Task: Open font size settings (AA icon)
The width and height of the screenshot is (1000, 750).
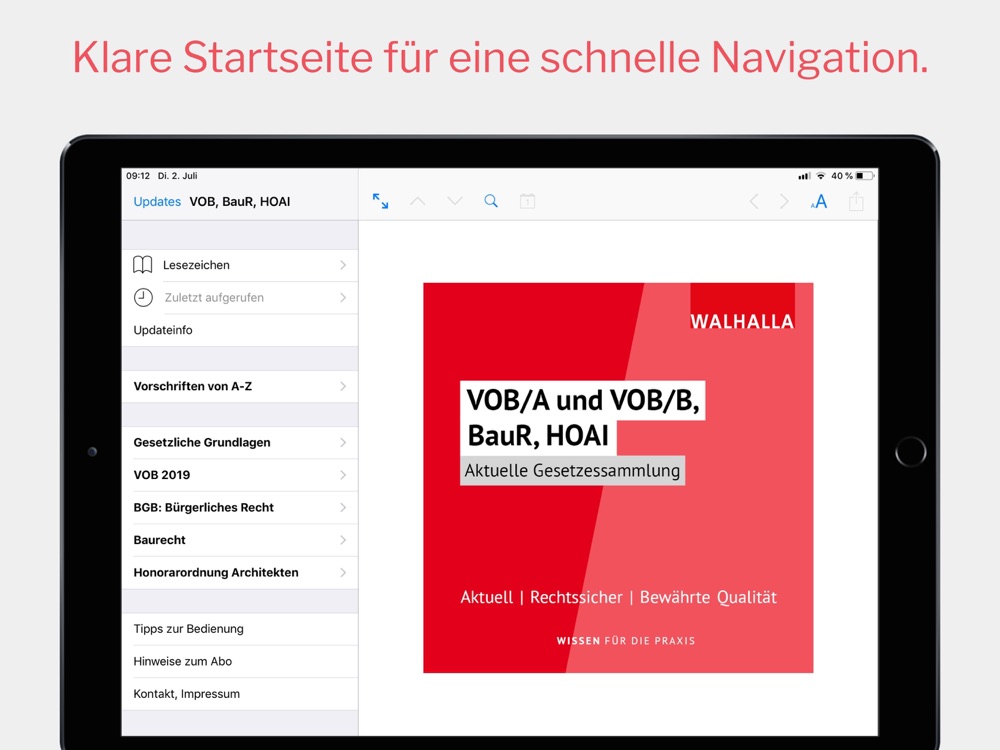Action: pyautogui.click(x=819, y=202)
